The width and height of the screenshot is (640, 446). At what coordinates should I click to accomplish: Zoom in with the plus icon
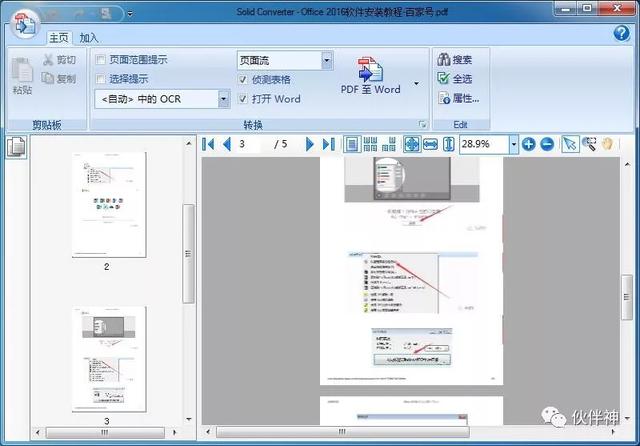tap(529, 144)
